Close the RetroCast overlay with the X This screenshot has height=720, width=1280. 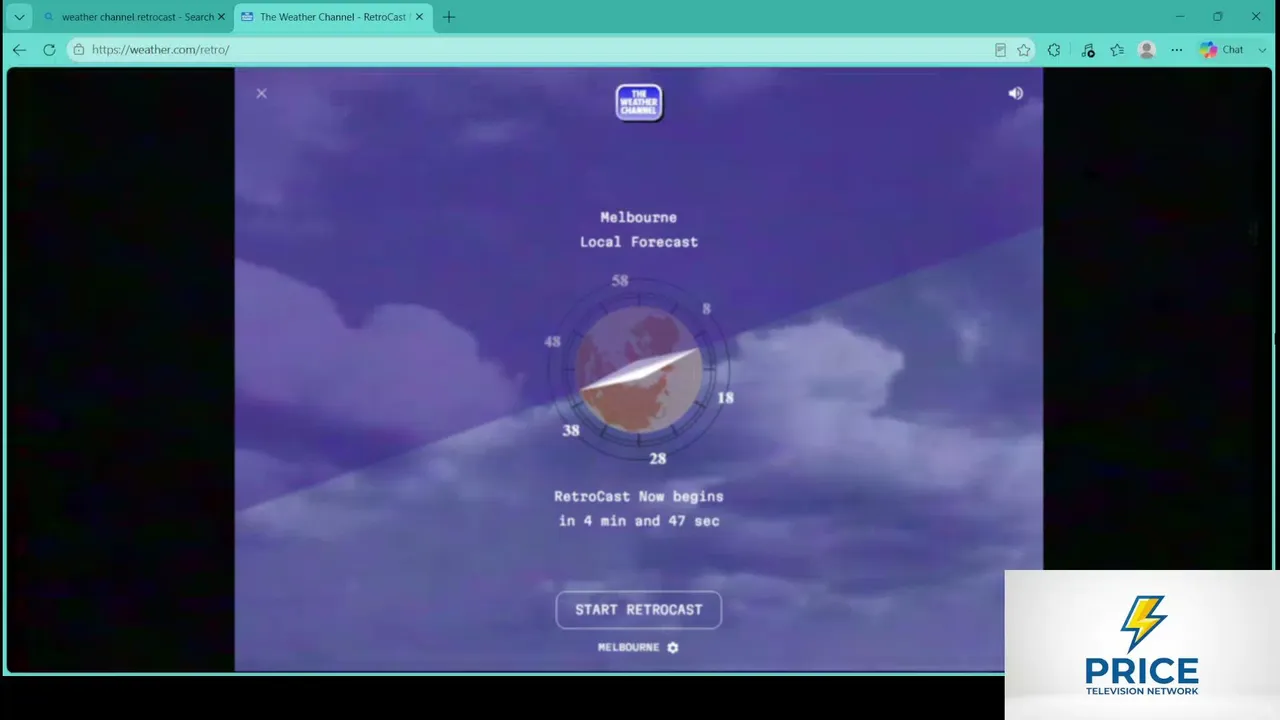click(x=261, y=93)
